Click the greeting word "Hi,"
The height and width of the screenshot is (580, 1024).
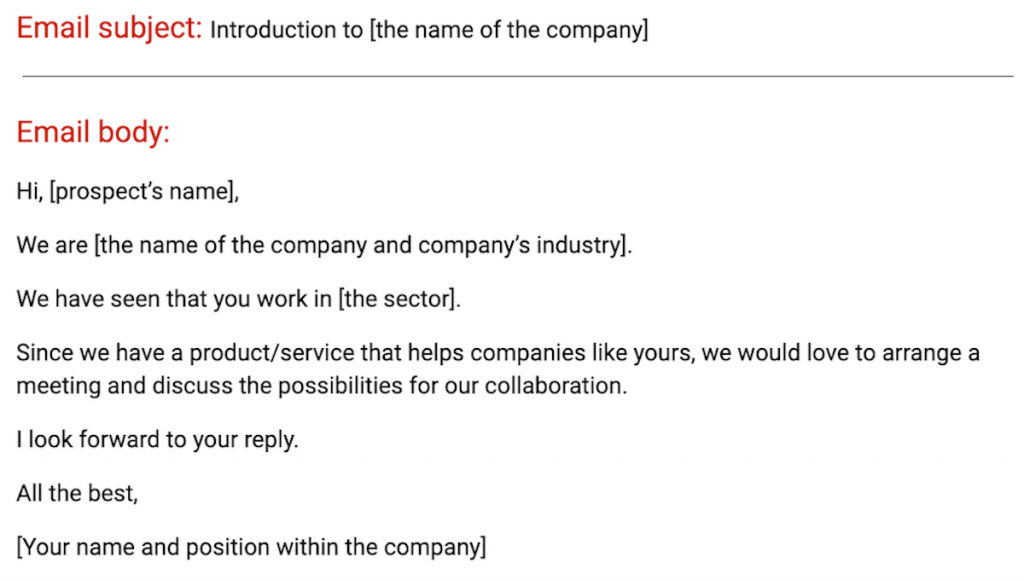tap(30, 192)
